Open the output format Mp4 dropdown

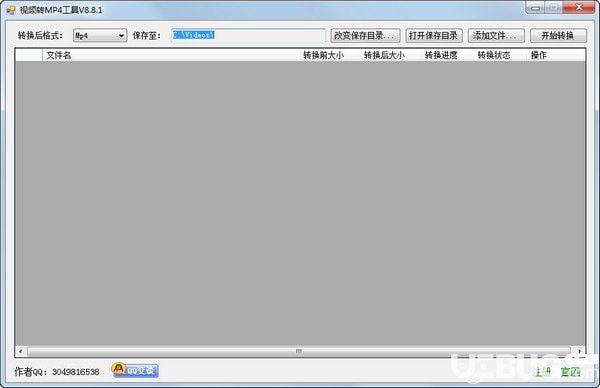point(100,36)
